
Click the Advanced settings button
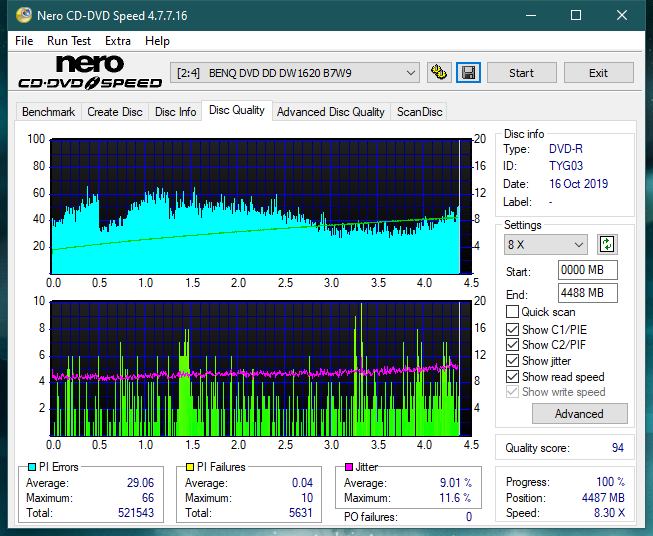(579, 414)
